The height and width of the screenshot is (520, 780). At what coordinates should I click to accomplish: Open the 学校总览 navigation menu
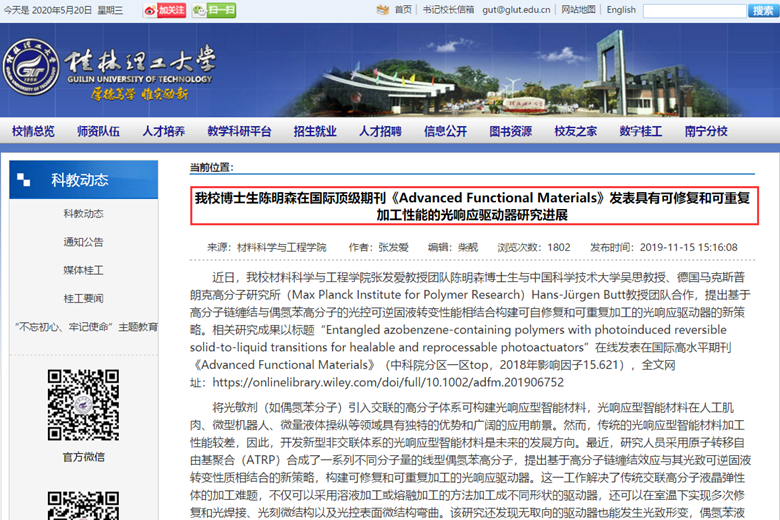[33, 131]
